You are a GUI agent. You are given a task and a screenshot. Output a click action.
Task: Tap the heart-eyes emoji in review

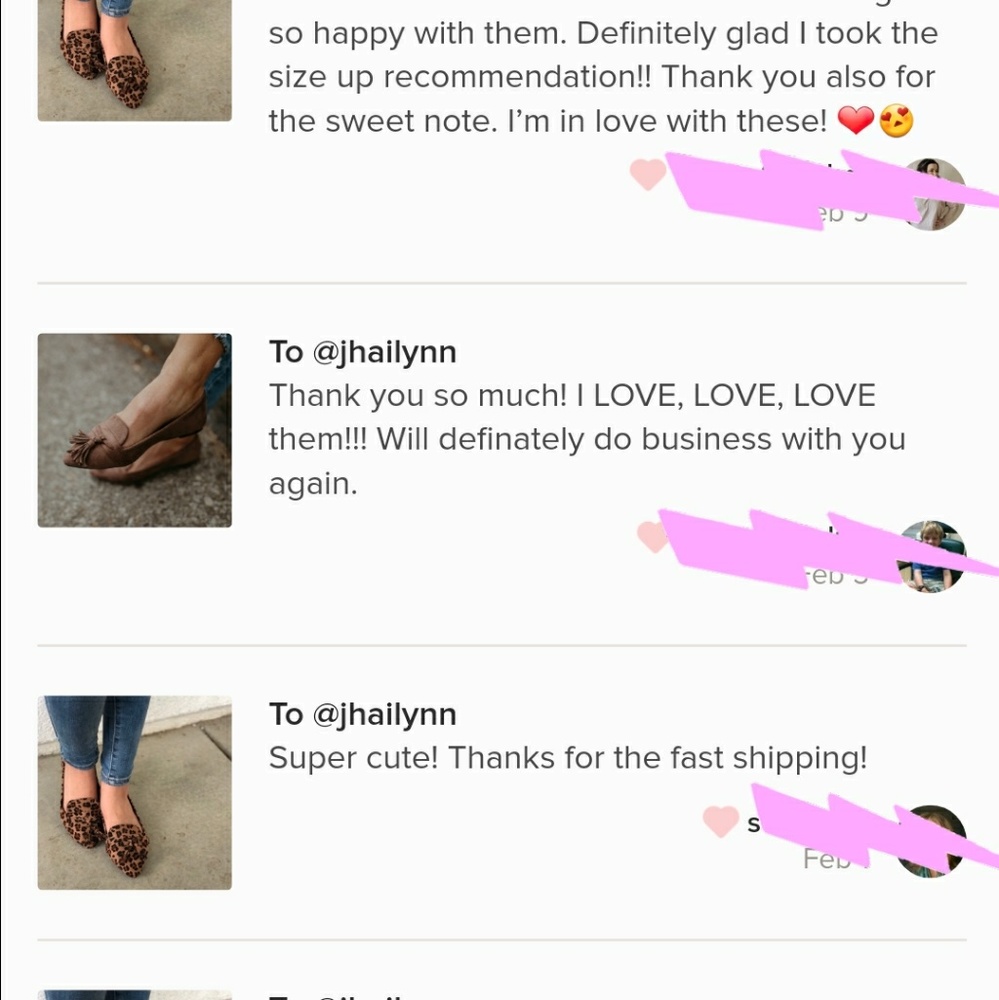click(x=896, y=121)
